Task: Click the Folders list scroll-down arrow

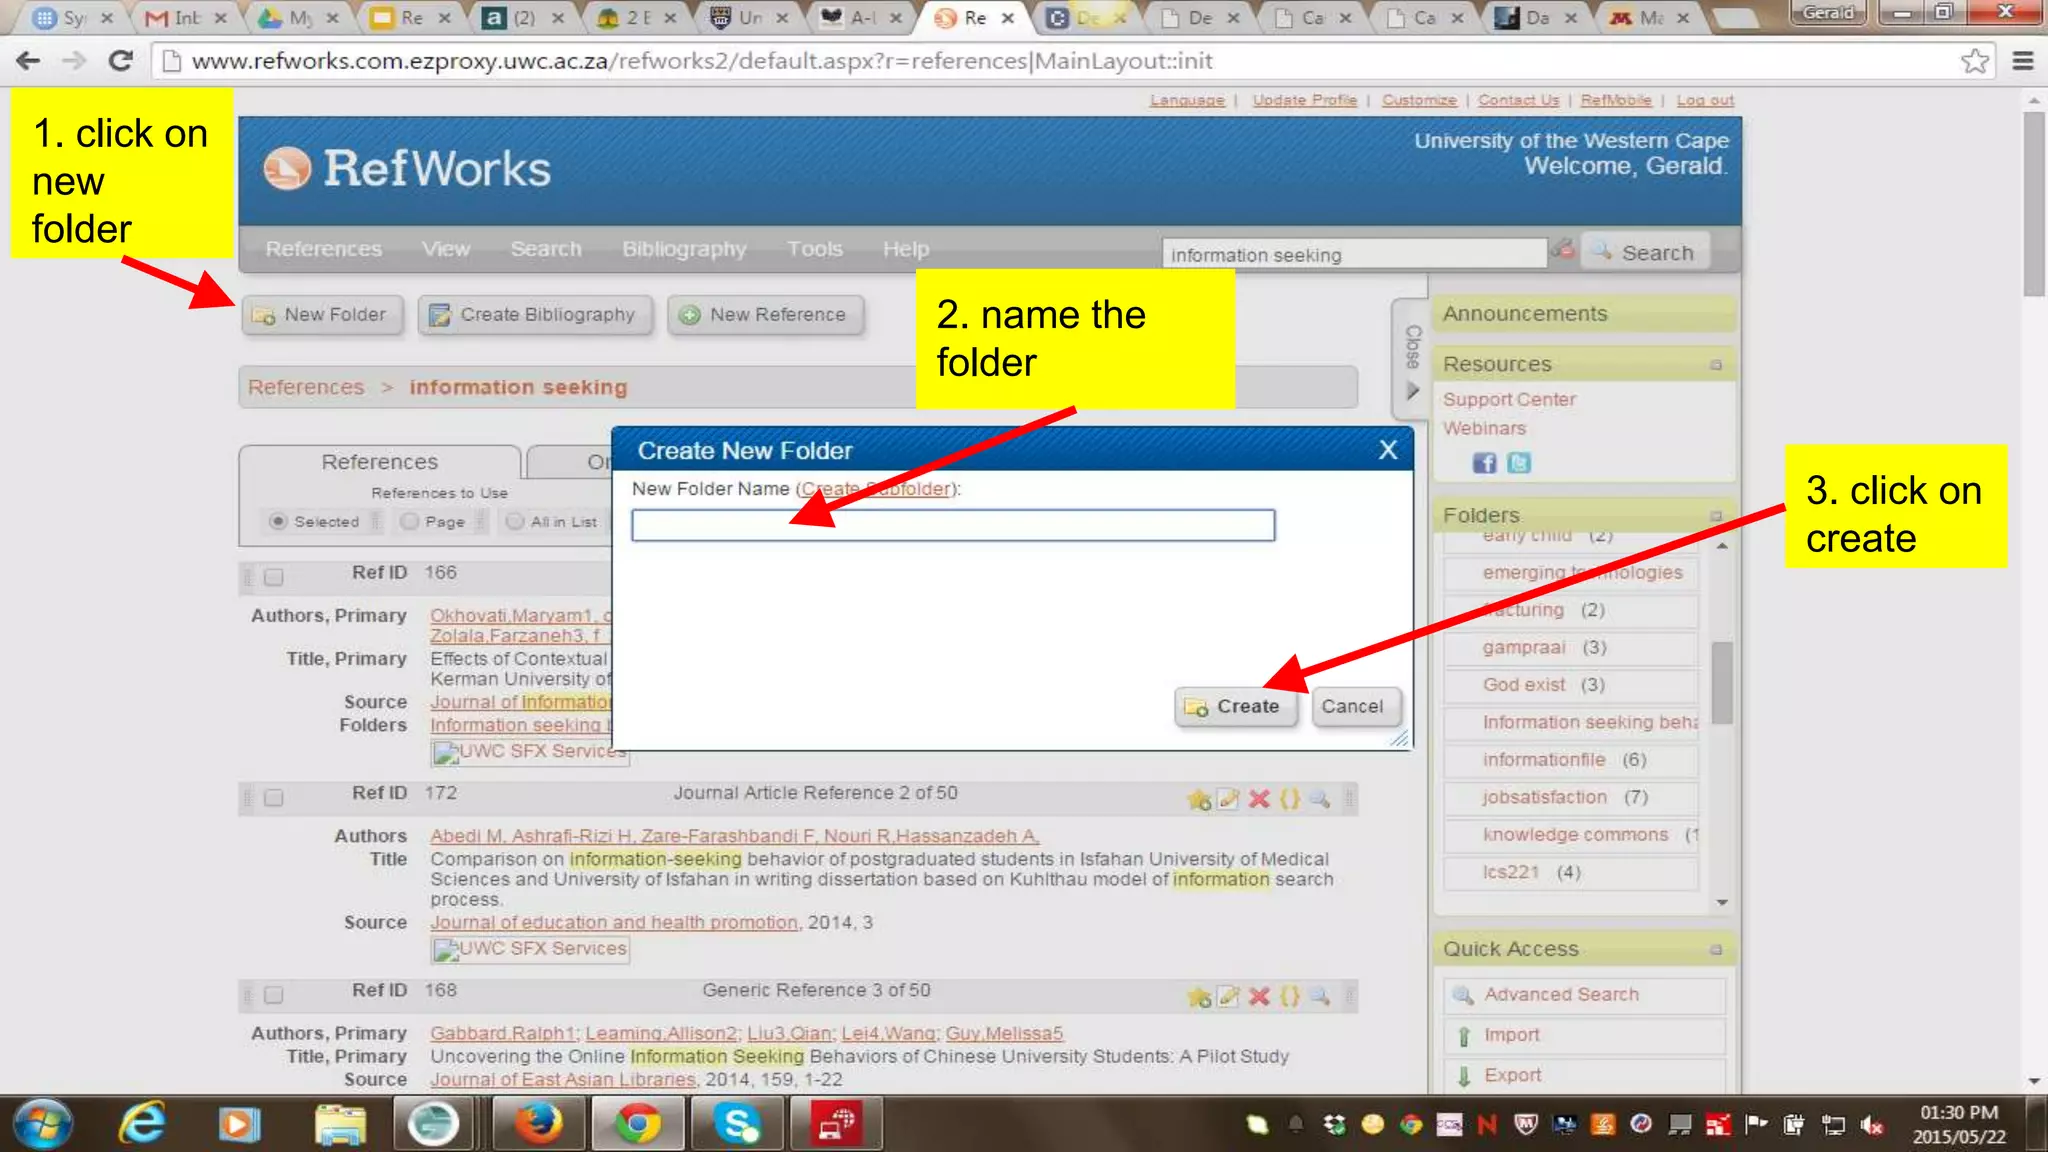Action: 1722,902
